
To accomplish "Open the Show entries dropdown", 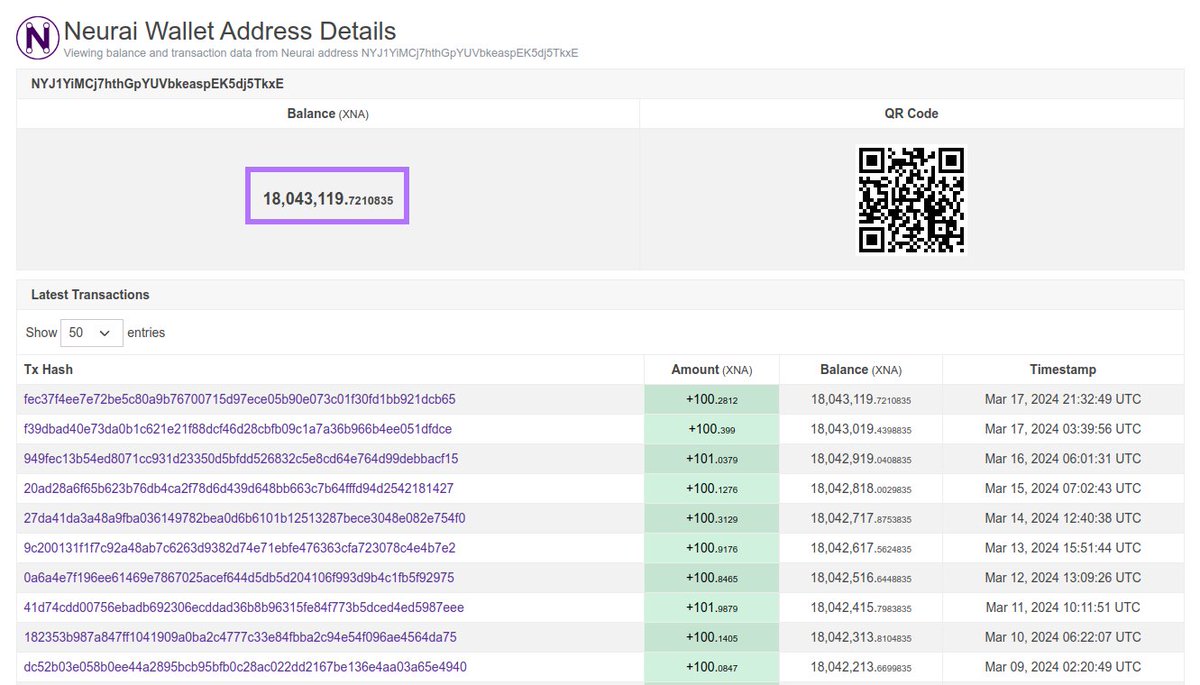I will point(92,333).
